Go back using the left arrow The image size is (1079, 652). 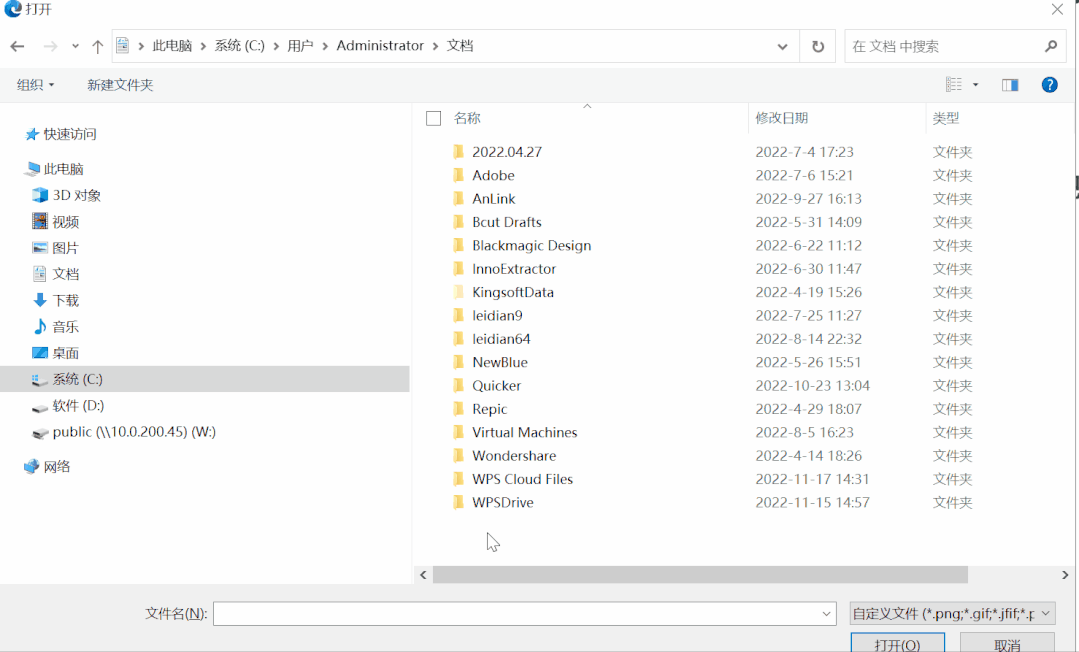pyautogui.click(x=17, y=46)
